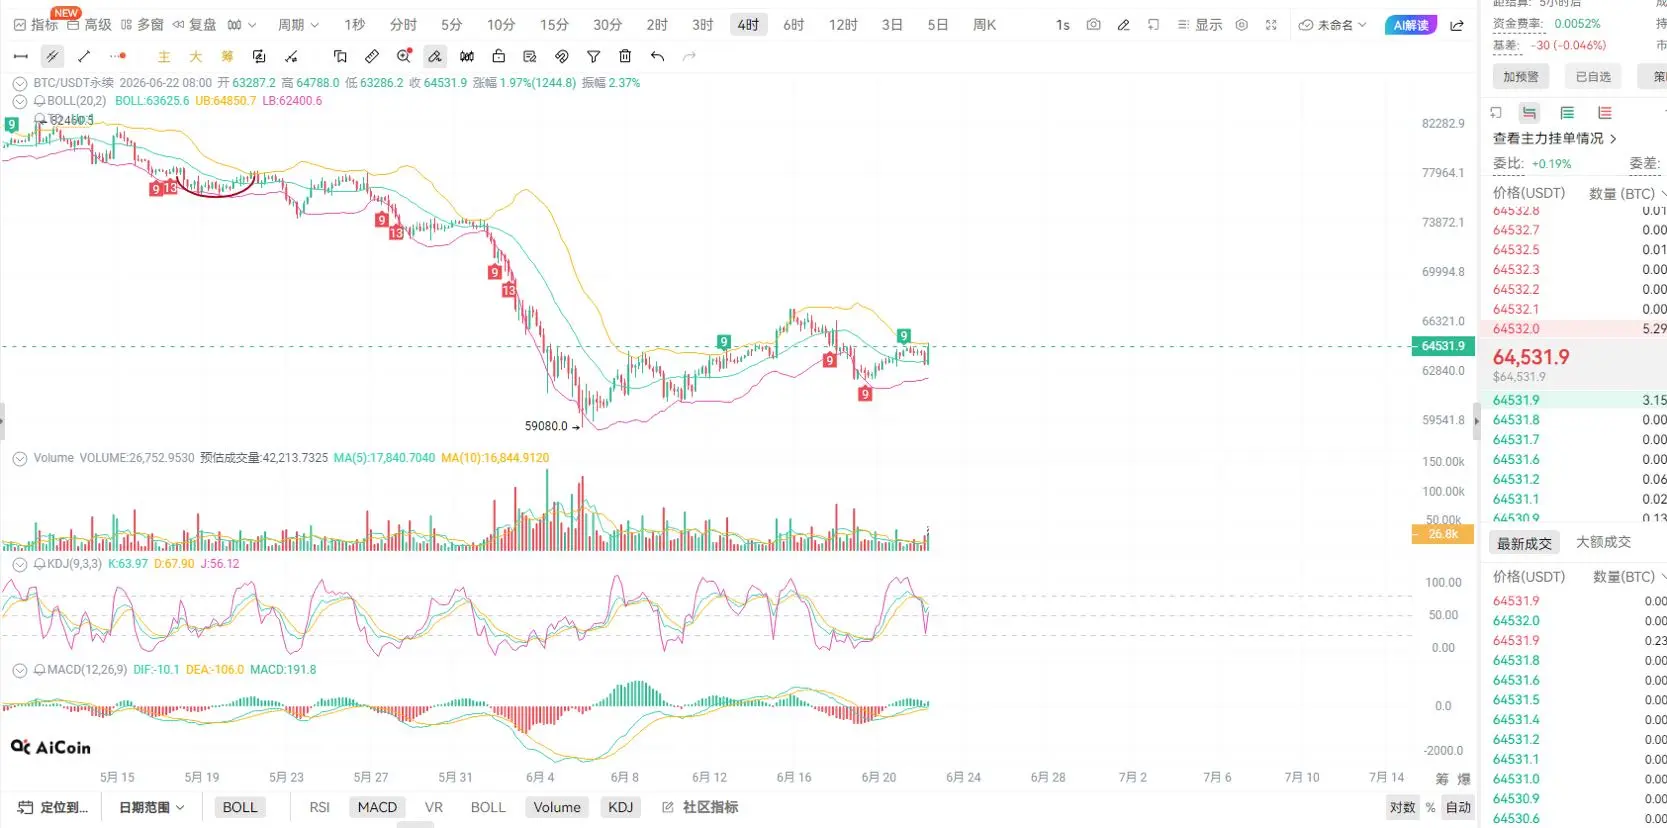The width and height of the screenshot is (1667, 828).
Task: Click the 定位到 locate button
Action: tap(54, 807)
